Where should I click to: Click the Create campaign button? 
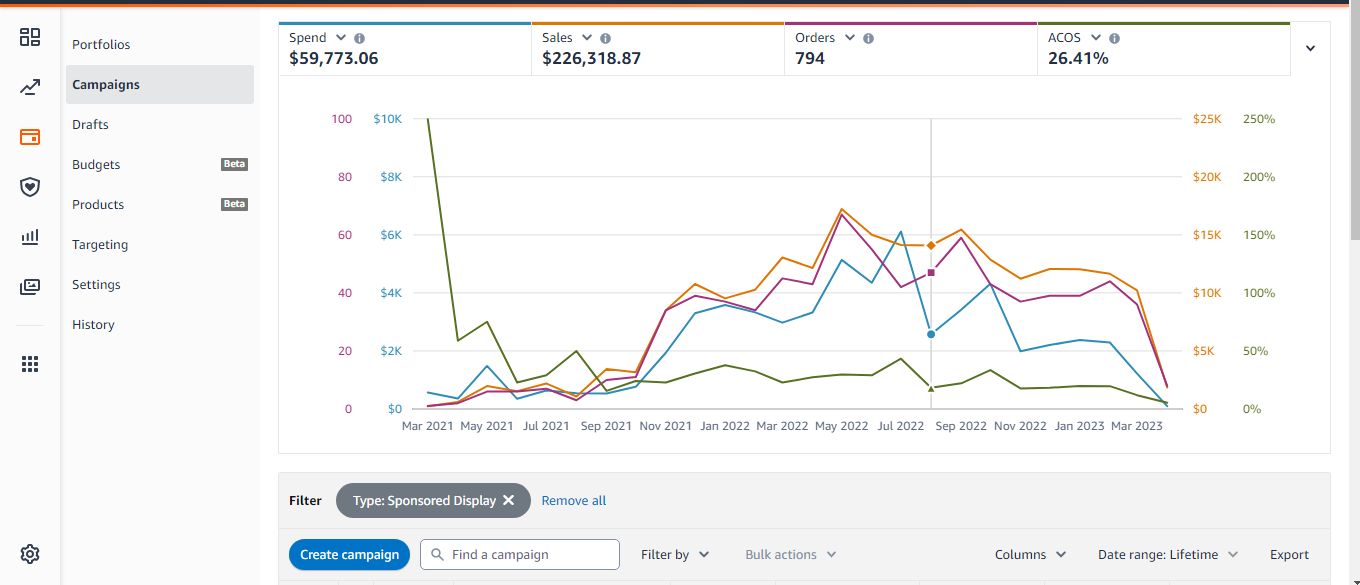(x=349, y=555)
